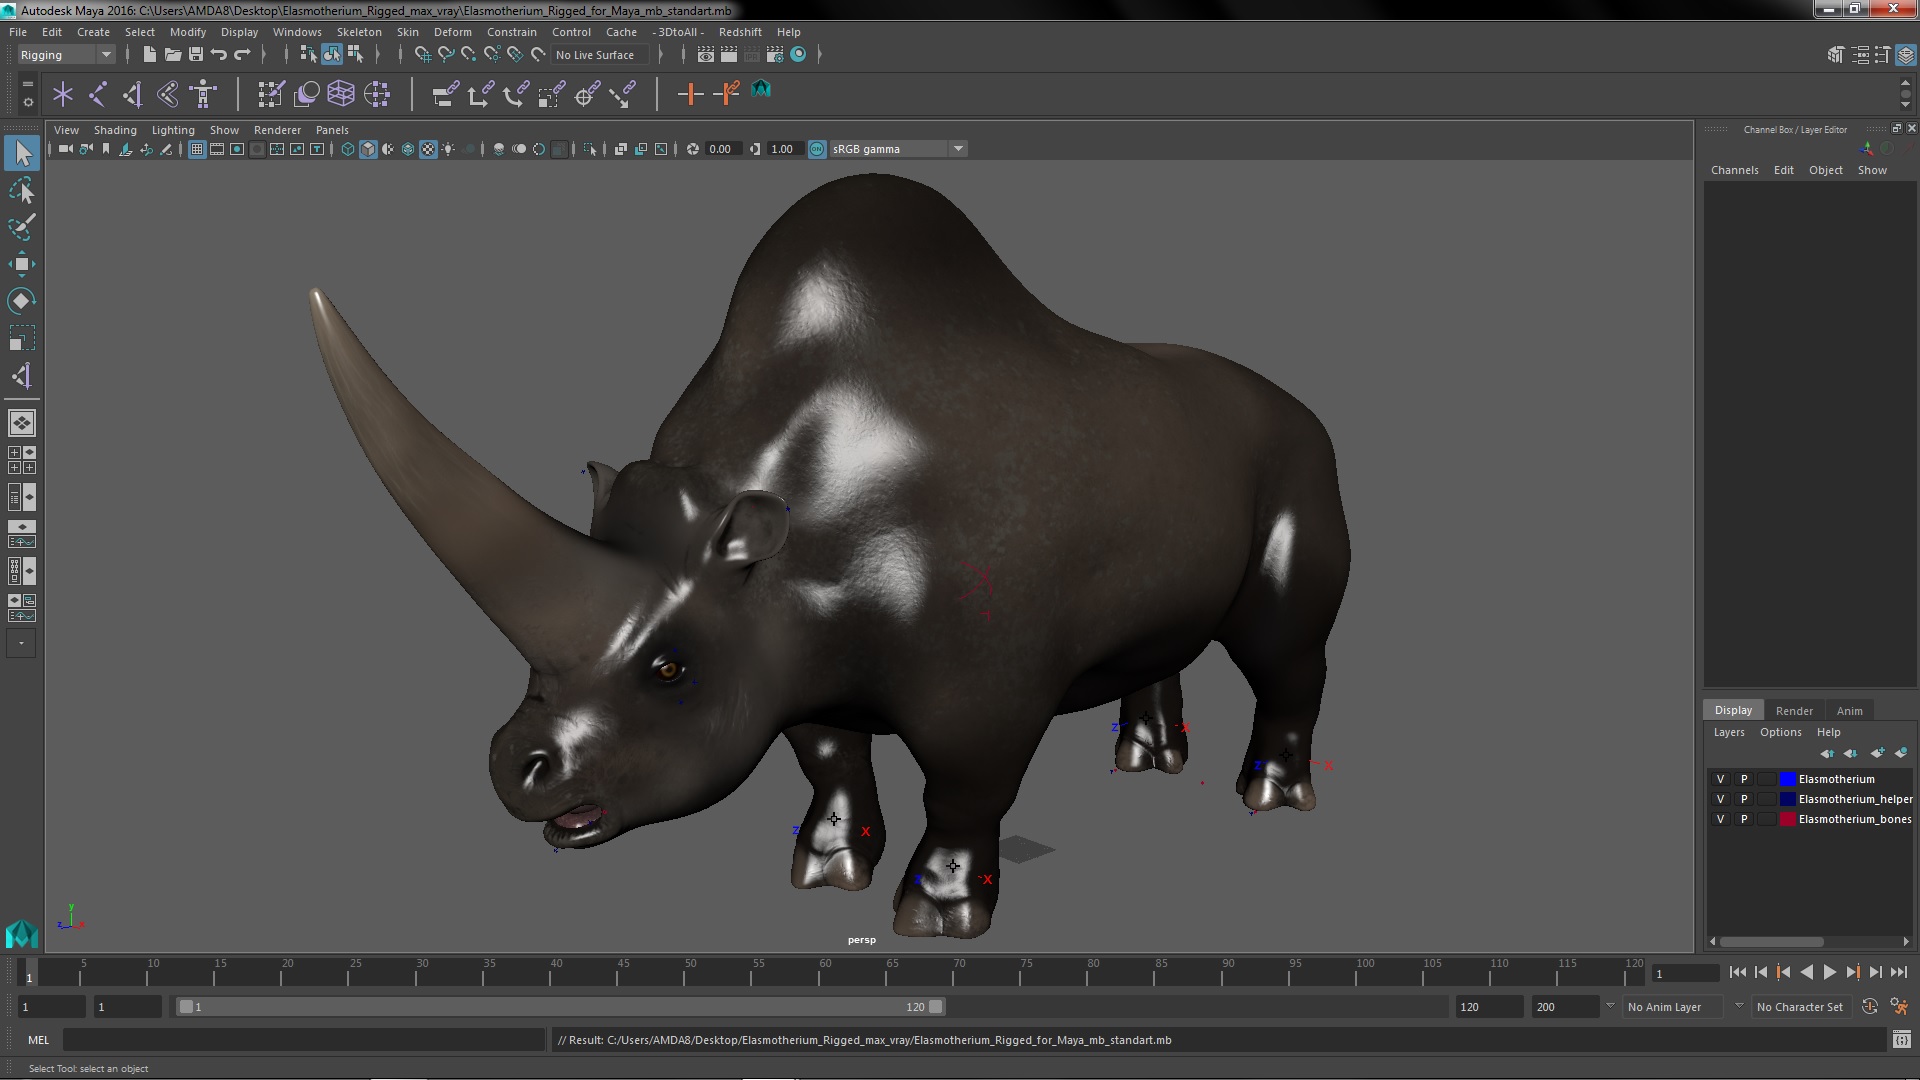Click the Undo arrow icon
1920x1080 pixels.
tap(219, 55)
